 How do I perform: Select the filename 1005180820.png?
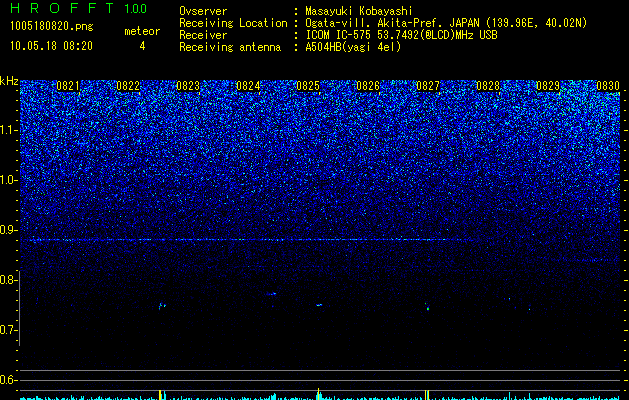51,27
